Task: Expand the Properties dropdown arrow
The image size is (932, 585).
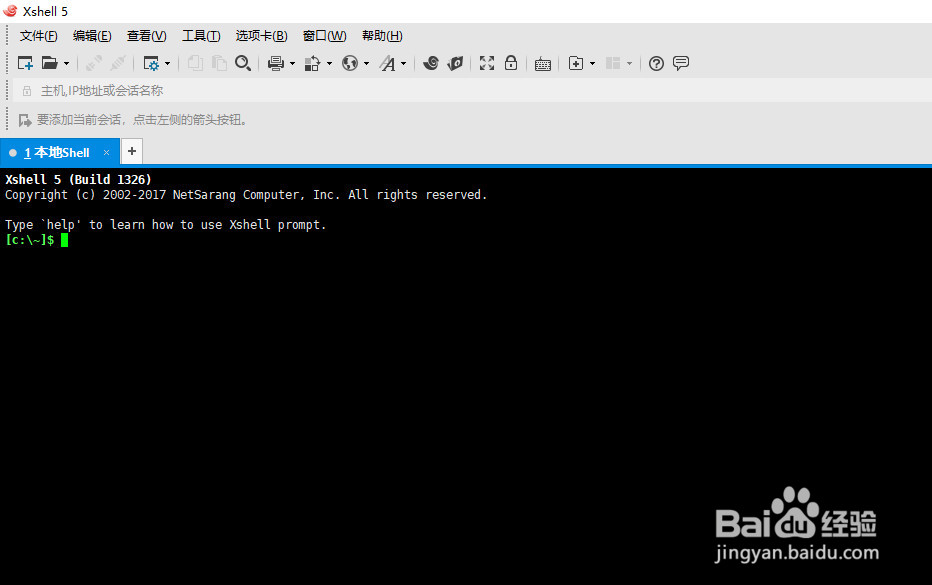Action: point(167,64)
